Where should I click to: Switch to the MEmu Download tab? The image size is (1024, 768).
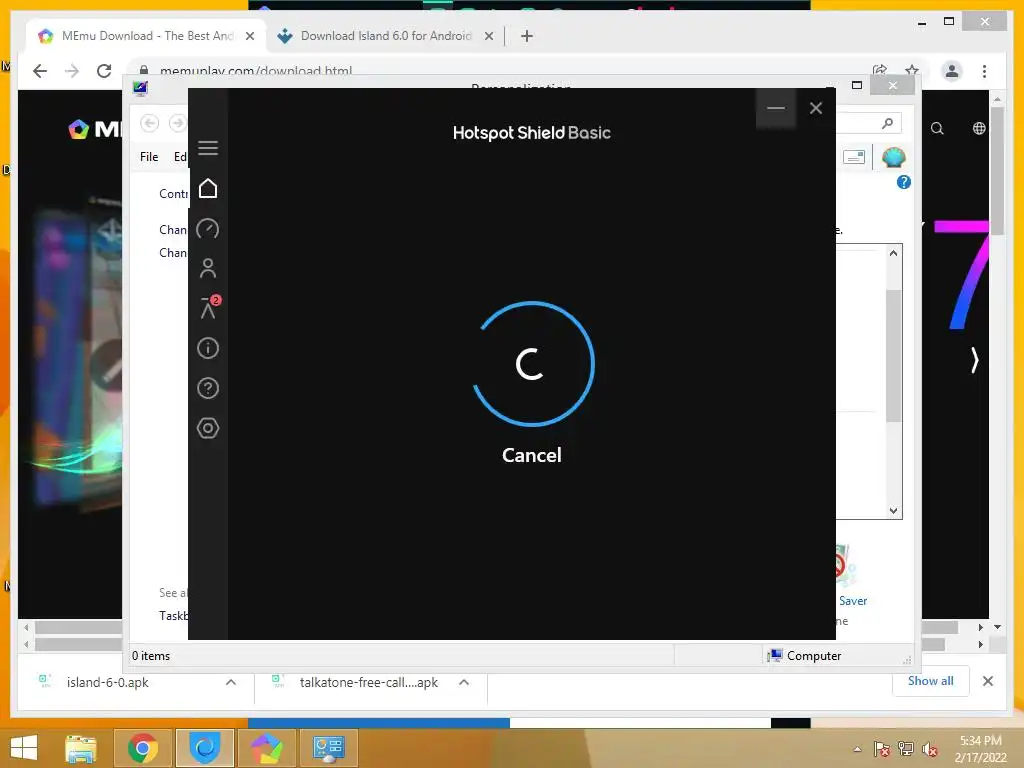click(146, 36)
